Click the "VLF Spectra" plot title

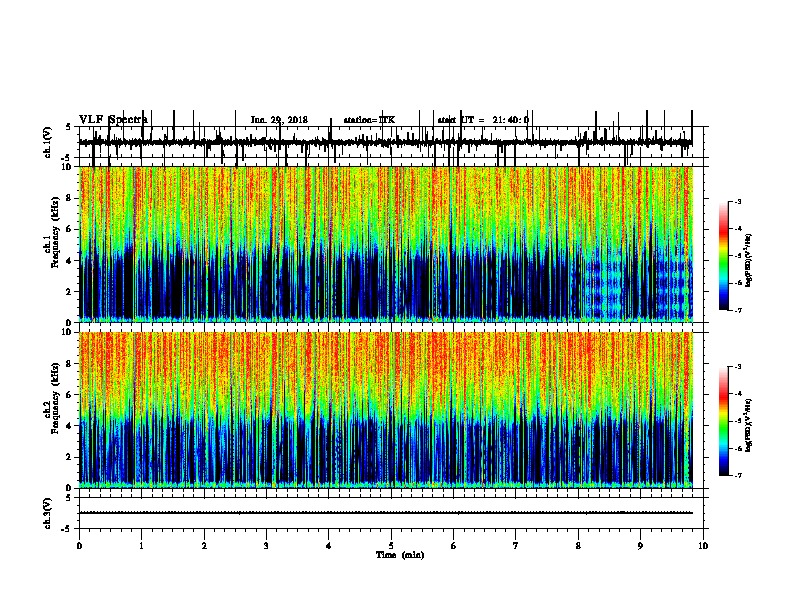[113, 120]
